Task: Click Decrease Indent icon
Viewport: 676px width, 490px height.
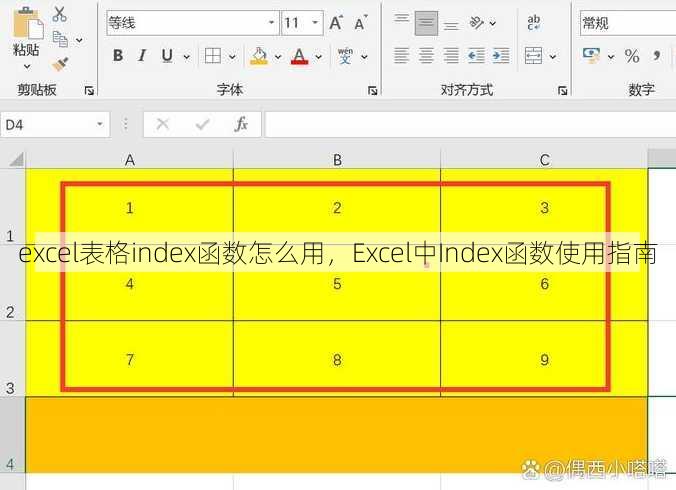Action: (476, 56)
